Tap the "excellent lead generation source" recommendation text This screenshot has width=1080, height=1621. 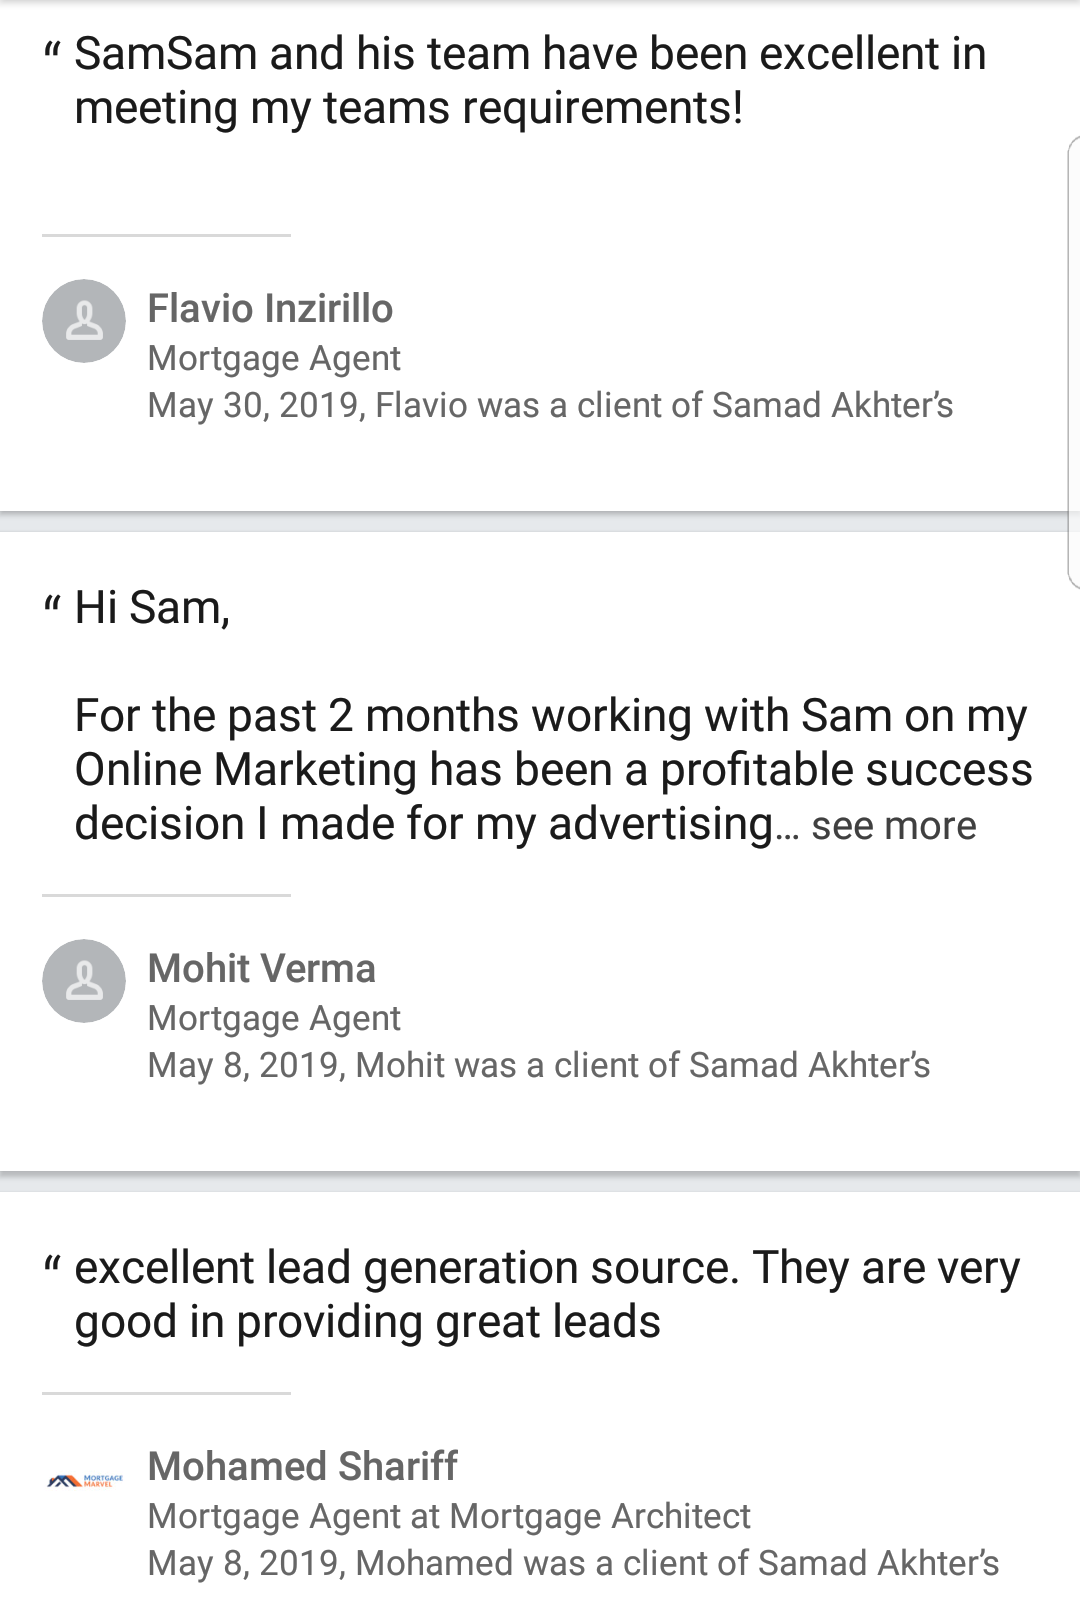546,1294
